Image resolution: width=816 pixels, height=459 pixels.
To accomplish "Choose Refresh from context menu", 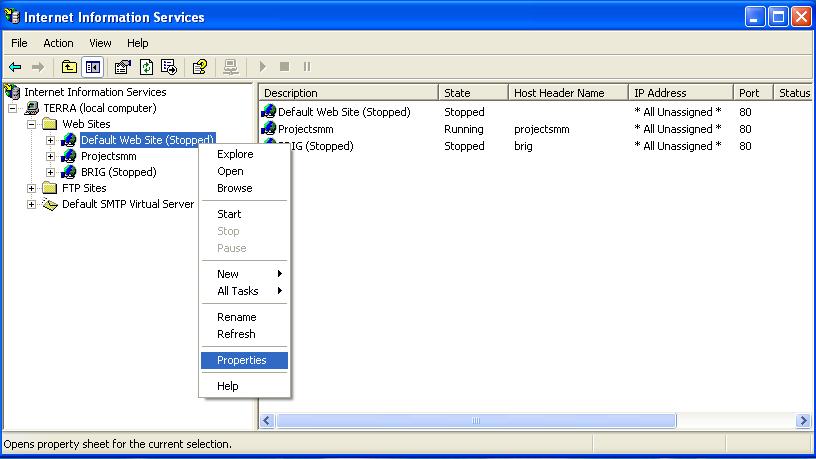I will point(244,334).
